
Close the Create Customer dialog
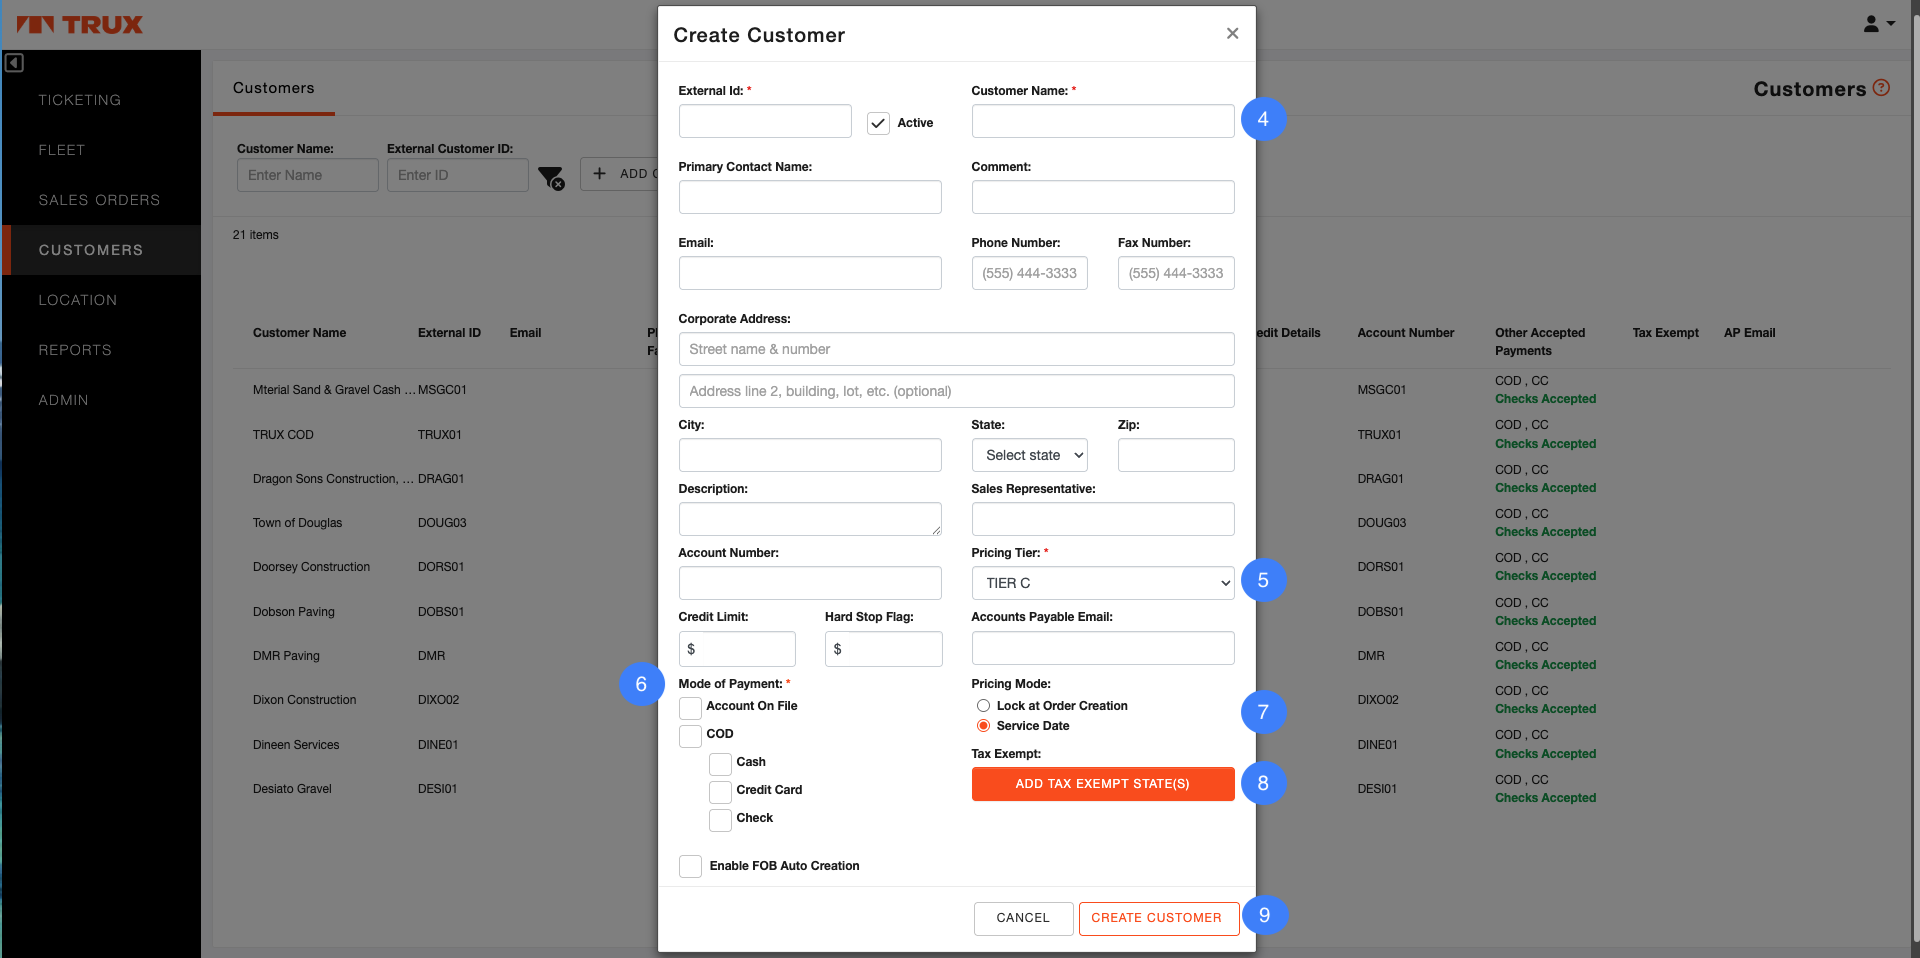(x=1232, y=34)
